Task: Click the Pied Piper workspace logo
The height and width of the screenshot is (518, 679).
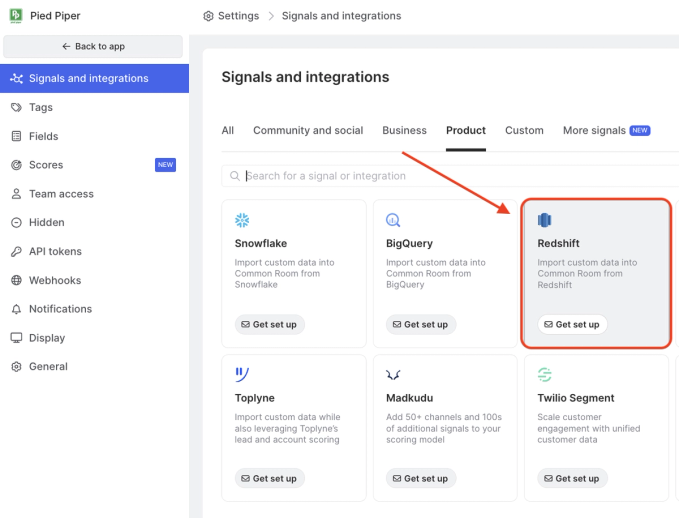Action: click(16, 16)
